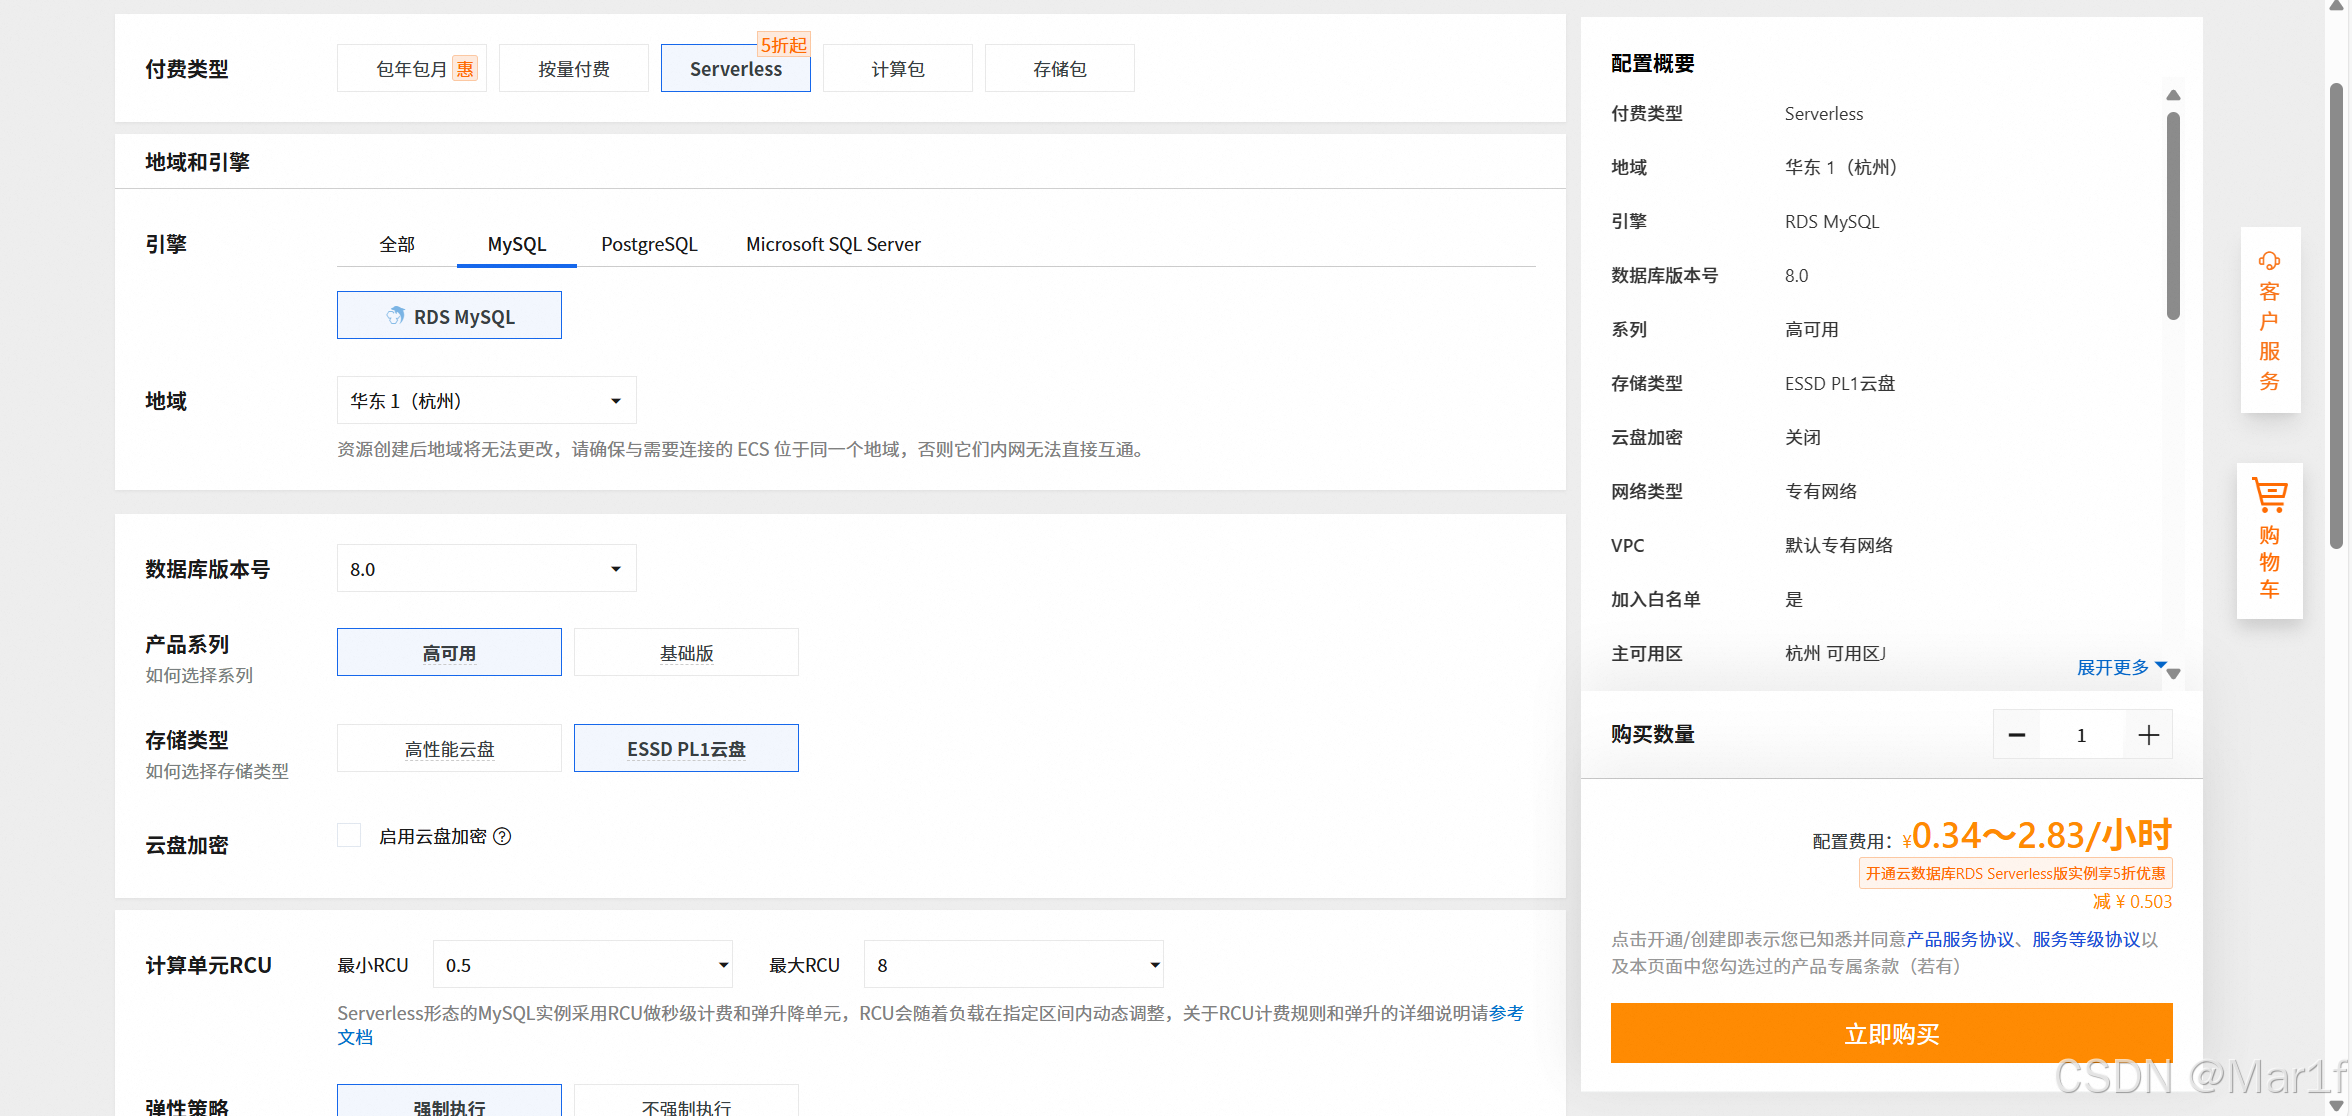Select the 存储包 billing type
2352x1116 pixels.
coord(1060,69)
